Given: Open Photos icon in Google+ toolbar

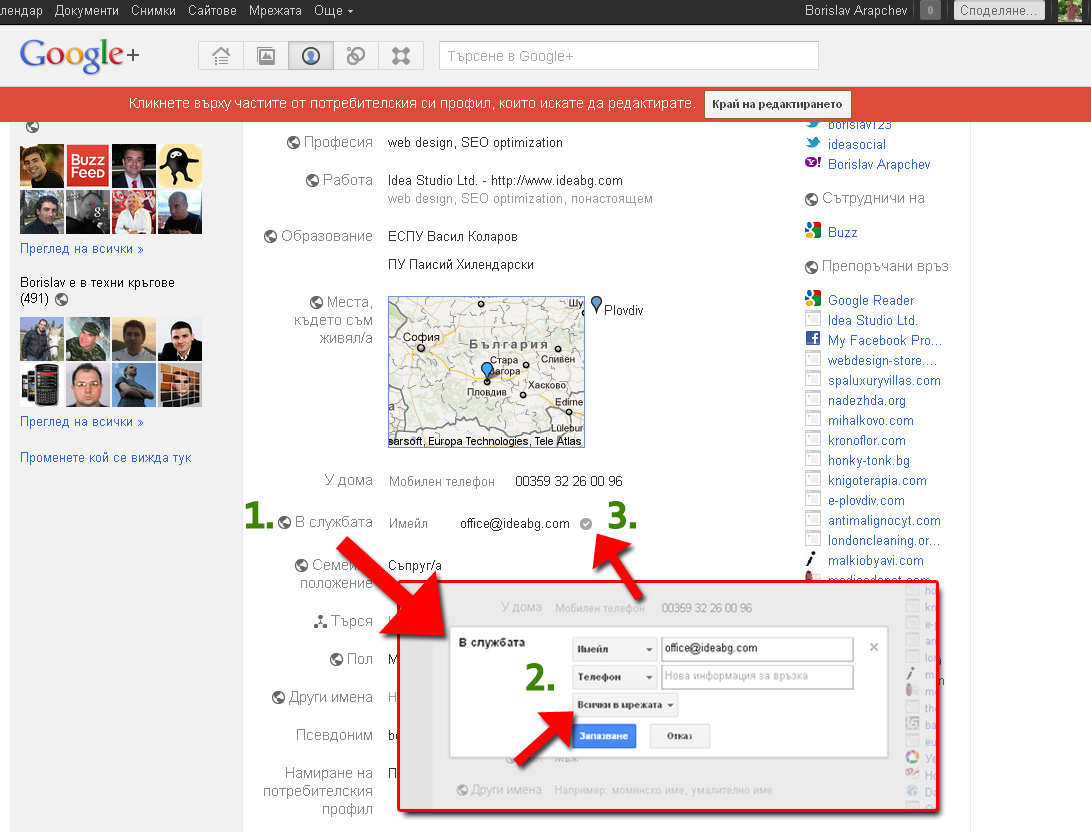Looking at the screenshot, I should [266, 56].
